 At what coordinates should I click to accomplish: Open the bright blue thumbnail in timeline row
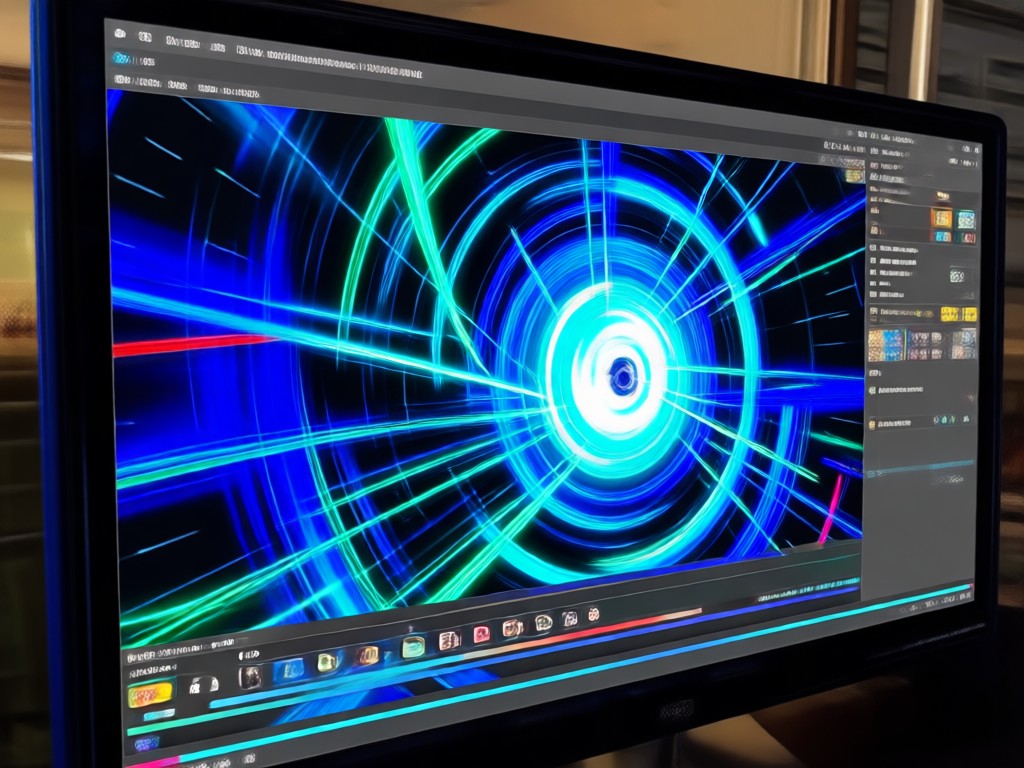(289, 671)
